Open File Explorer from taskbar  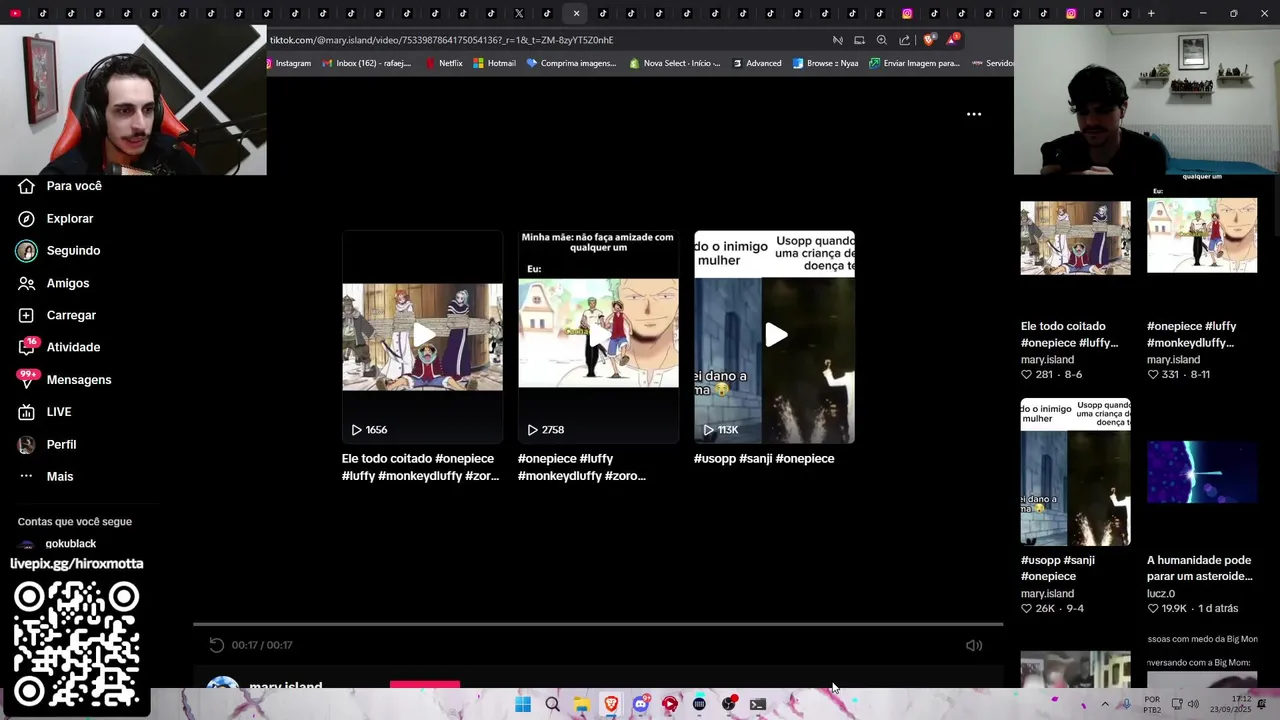pos(581,704)
